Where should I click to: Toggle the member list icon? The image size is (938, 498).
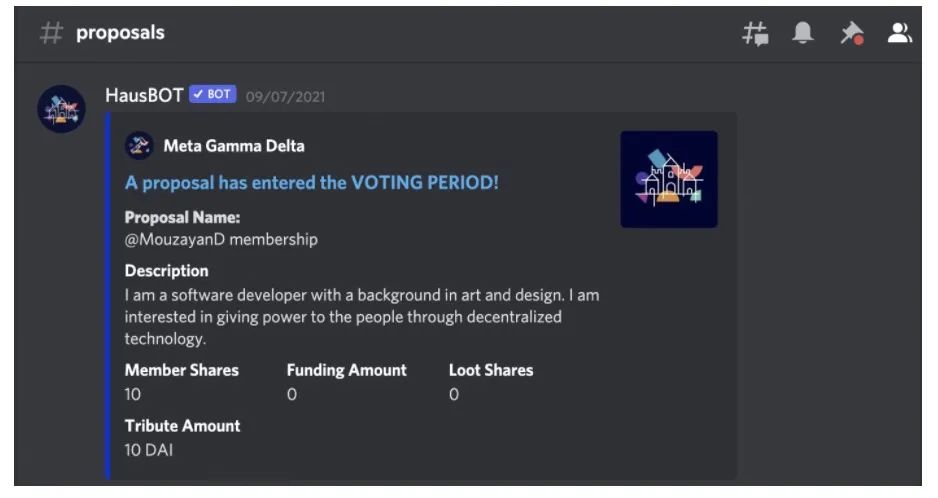(900, 34)
